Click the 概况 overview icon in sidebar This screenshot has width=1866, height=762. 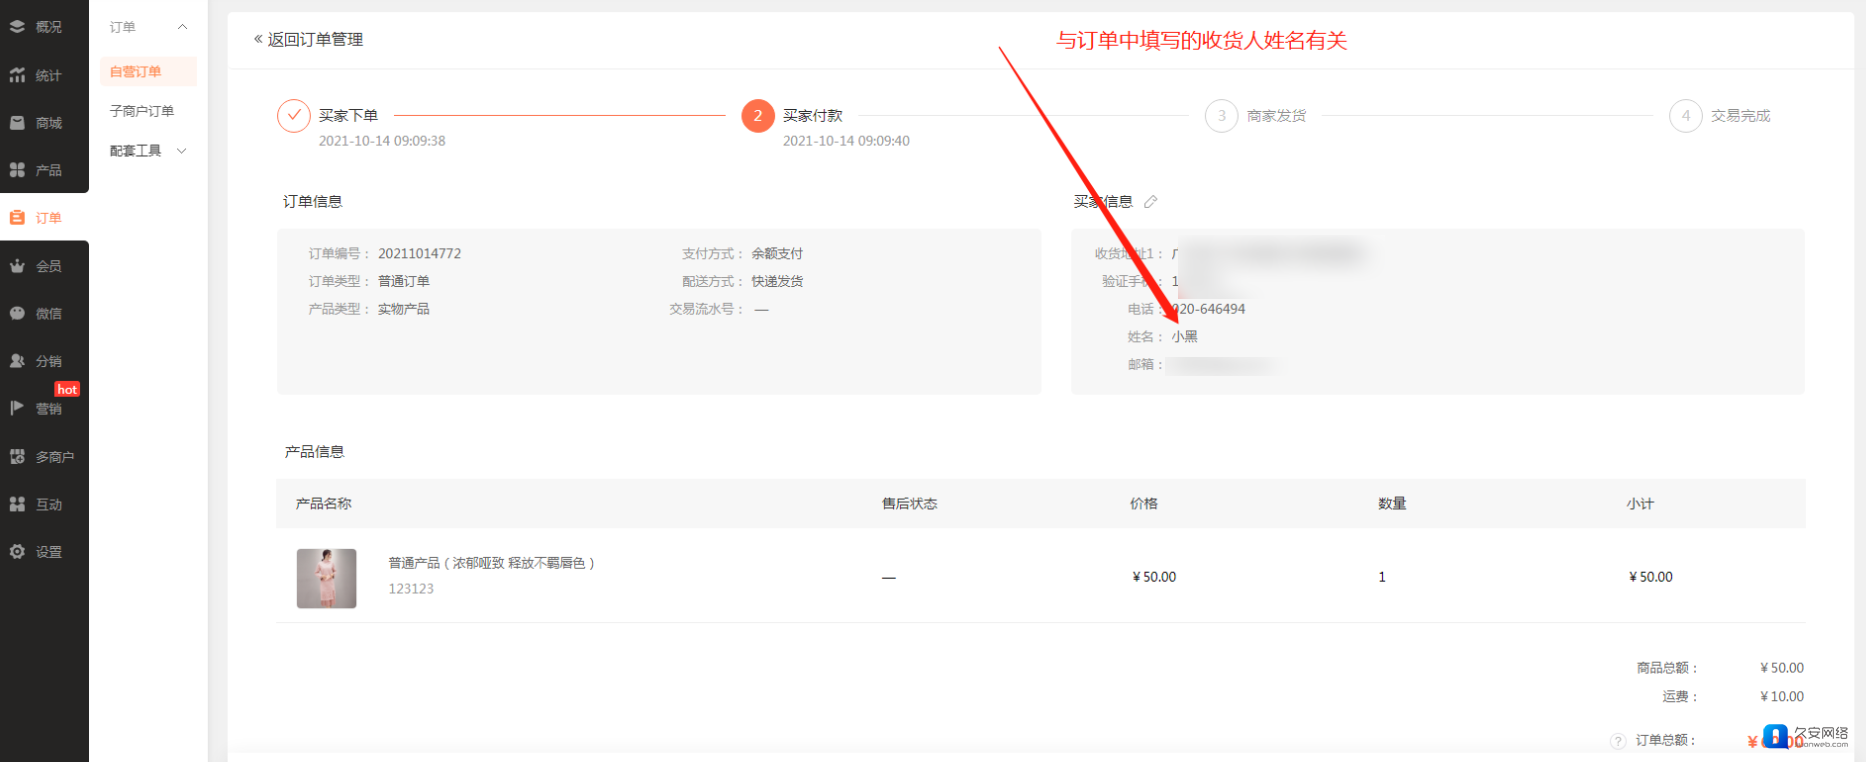(x=18, y=27)
